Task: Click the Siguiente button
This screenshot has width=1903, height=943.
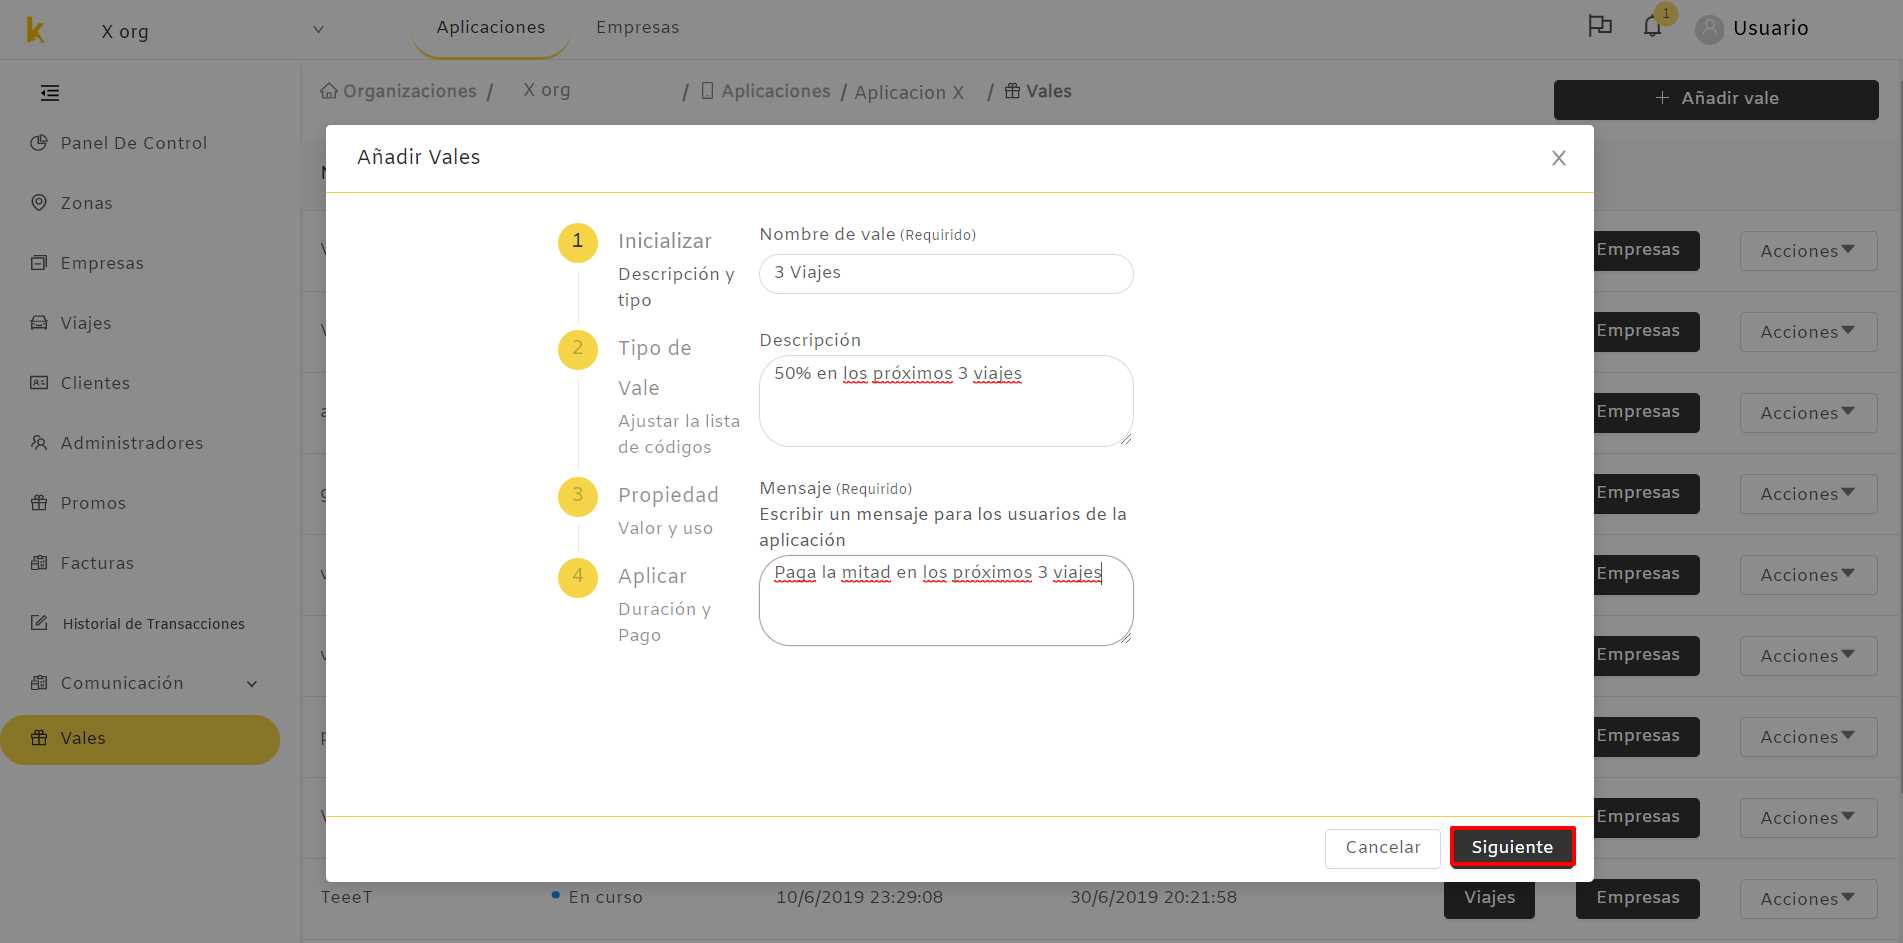Action: point(1512,847)
